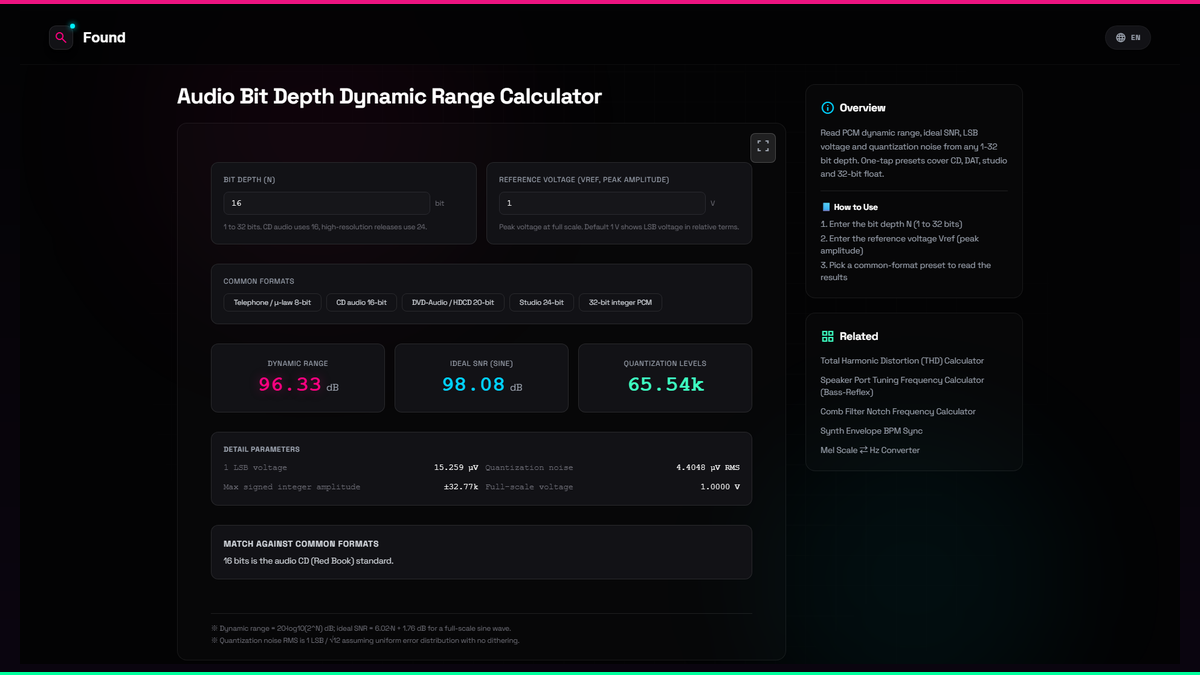Click the Overview info icon
1200x675 pixels.
click(827, 108)
